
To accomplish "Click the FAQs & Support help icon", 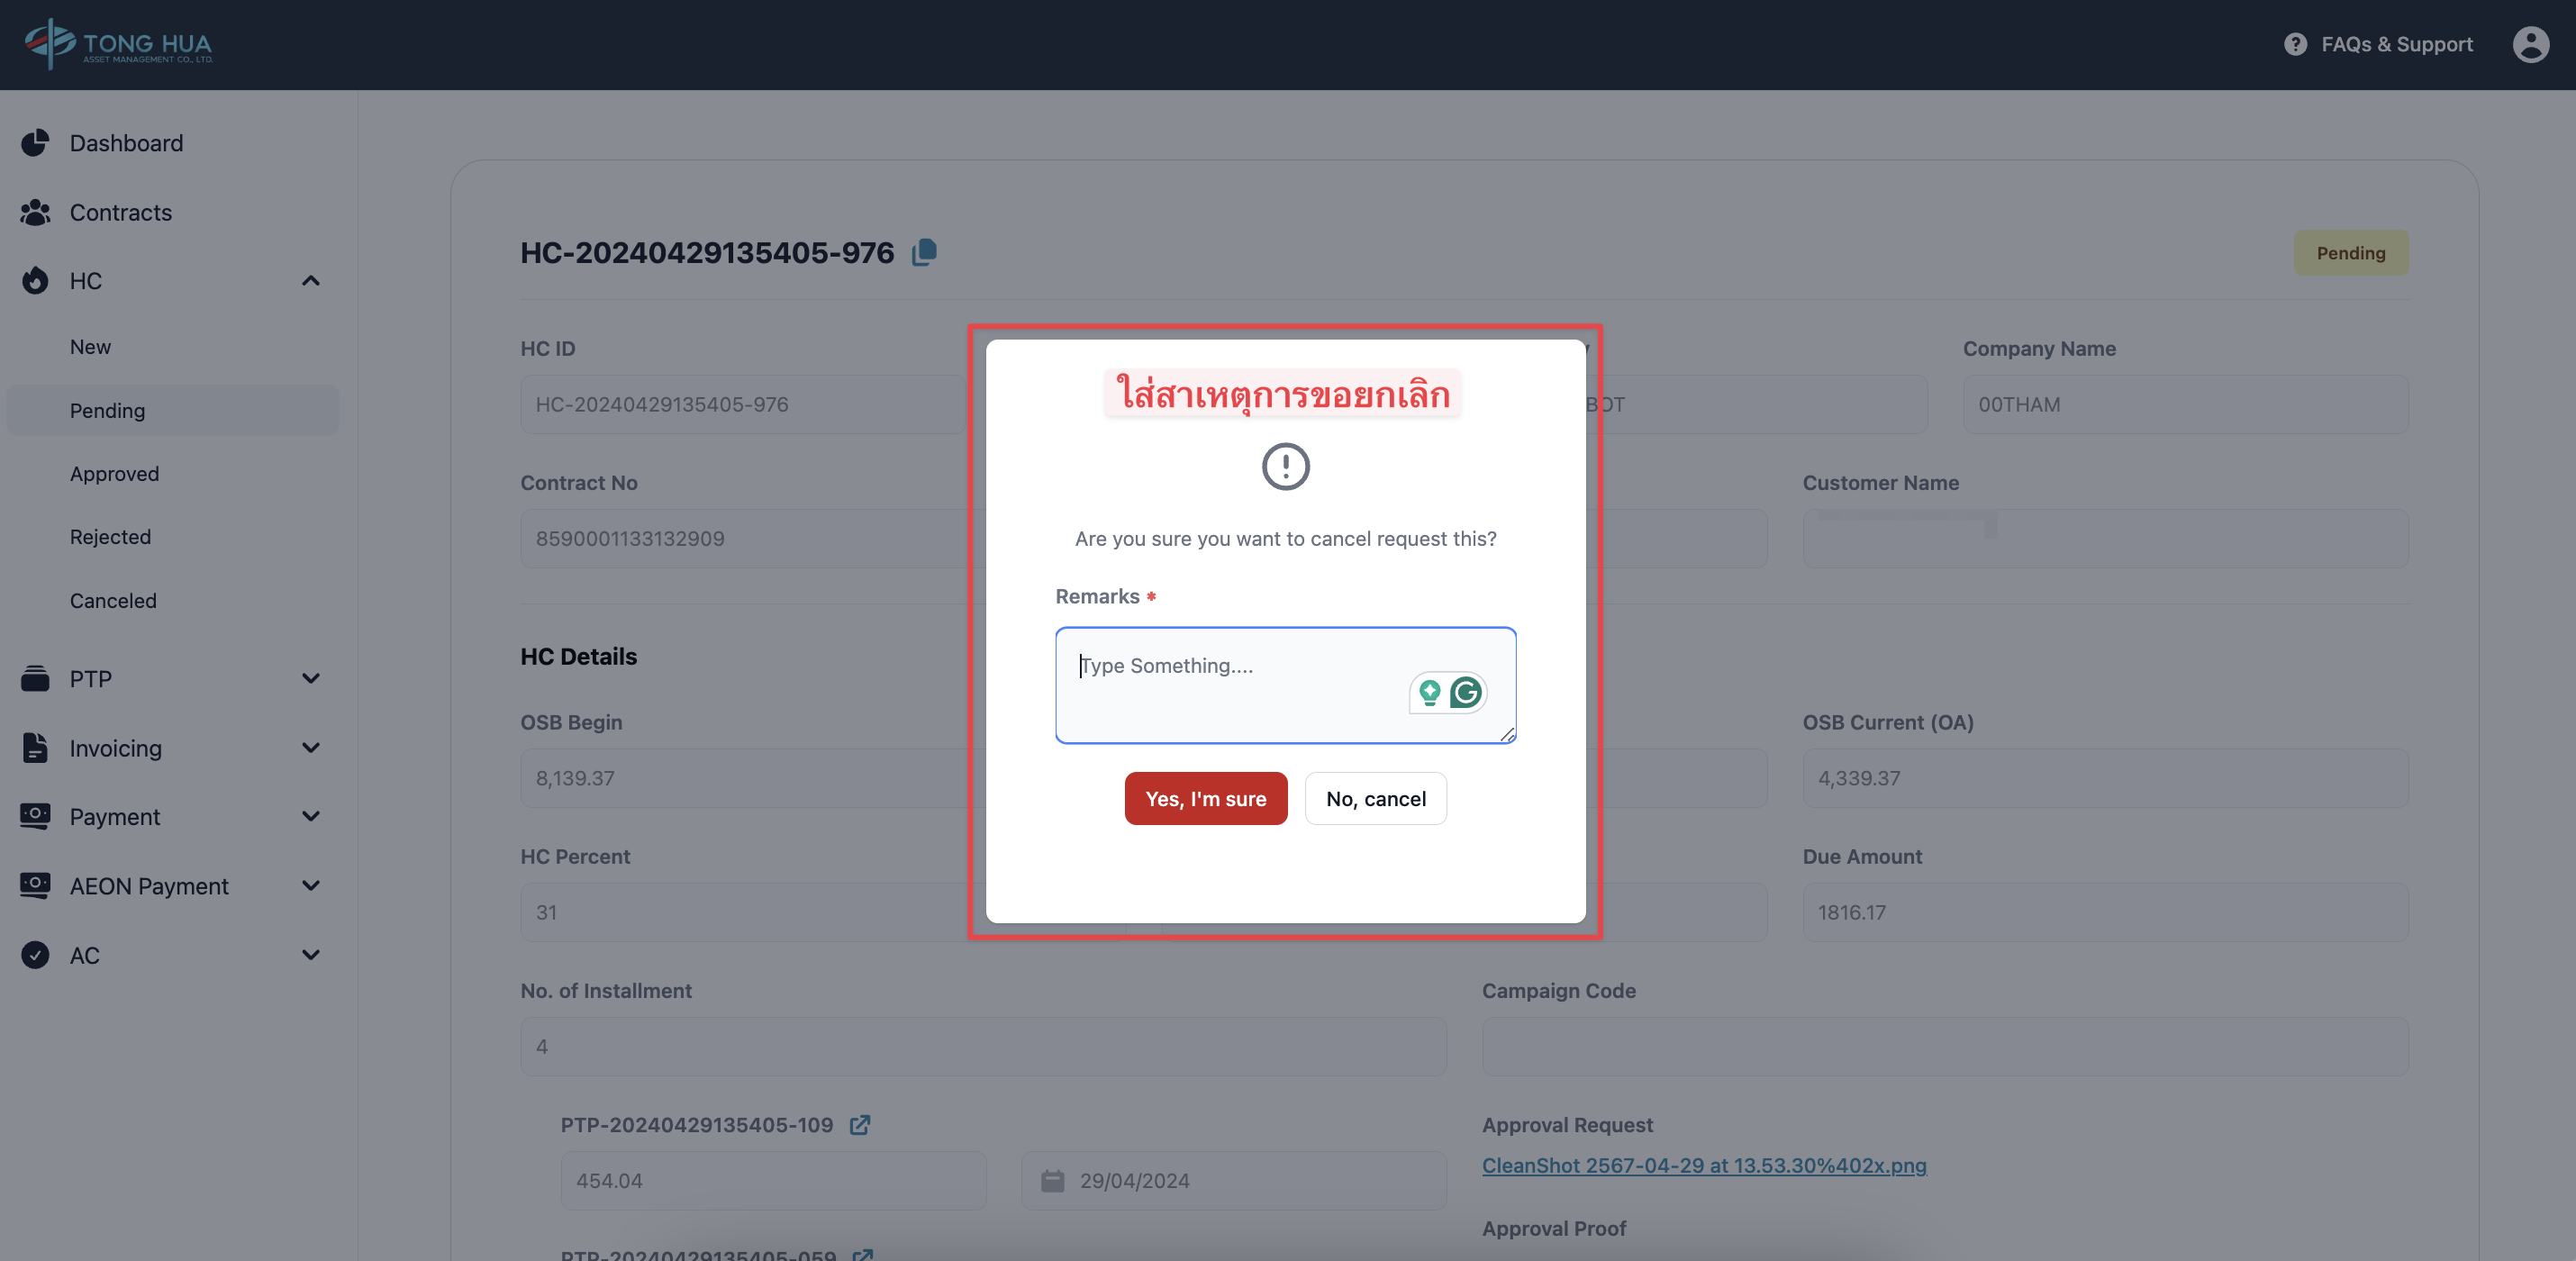I will coord(2295,44).
